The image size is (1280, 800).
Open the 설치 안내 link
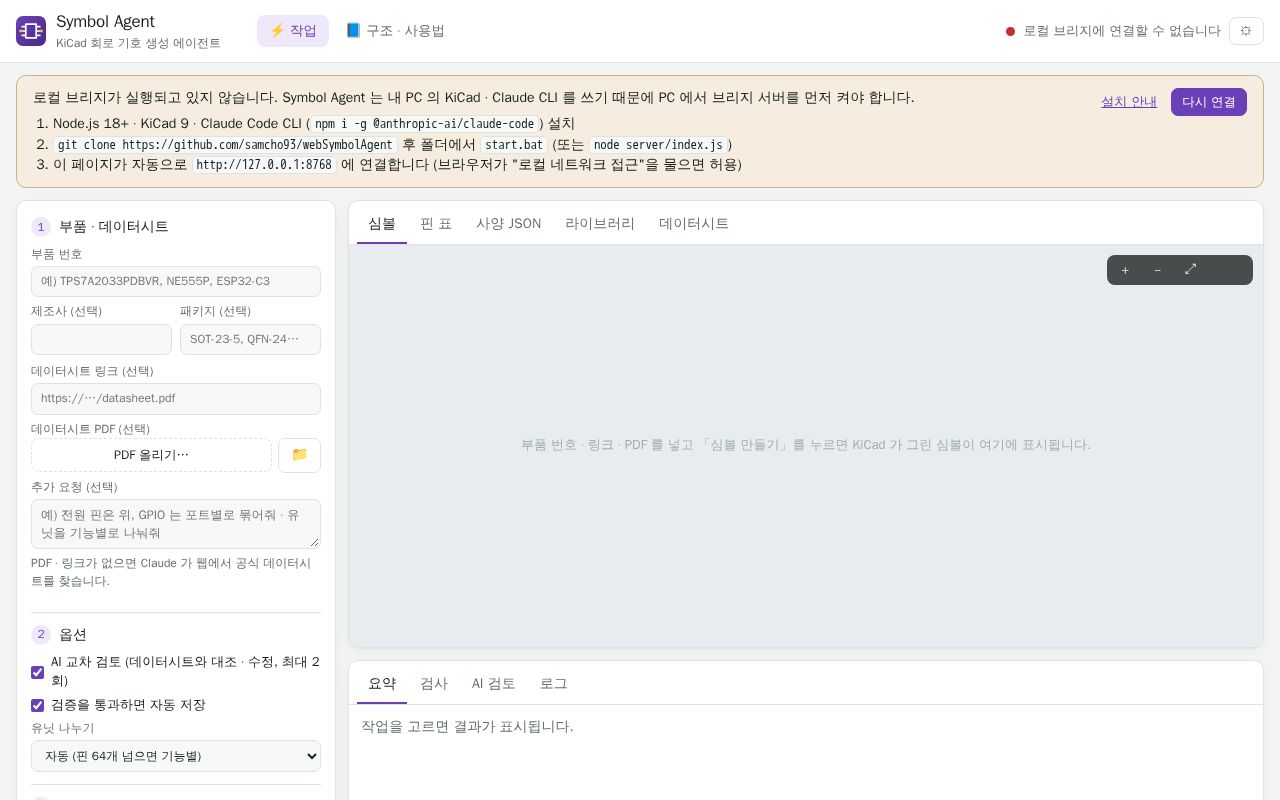tap(1129, 102)
